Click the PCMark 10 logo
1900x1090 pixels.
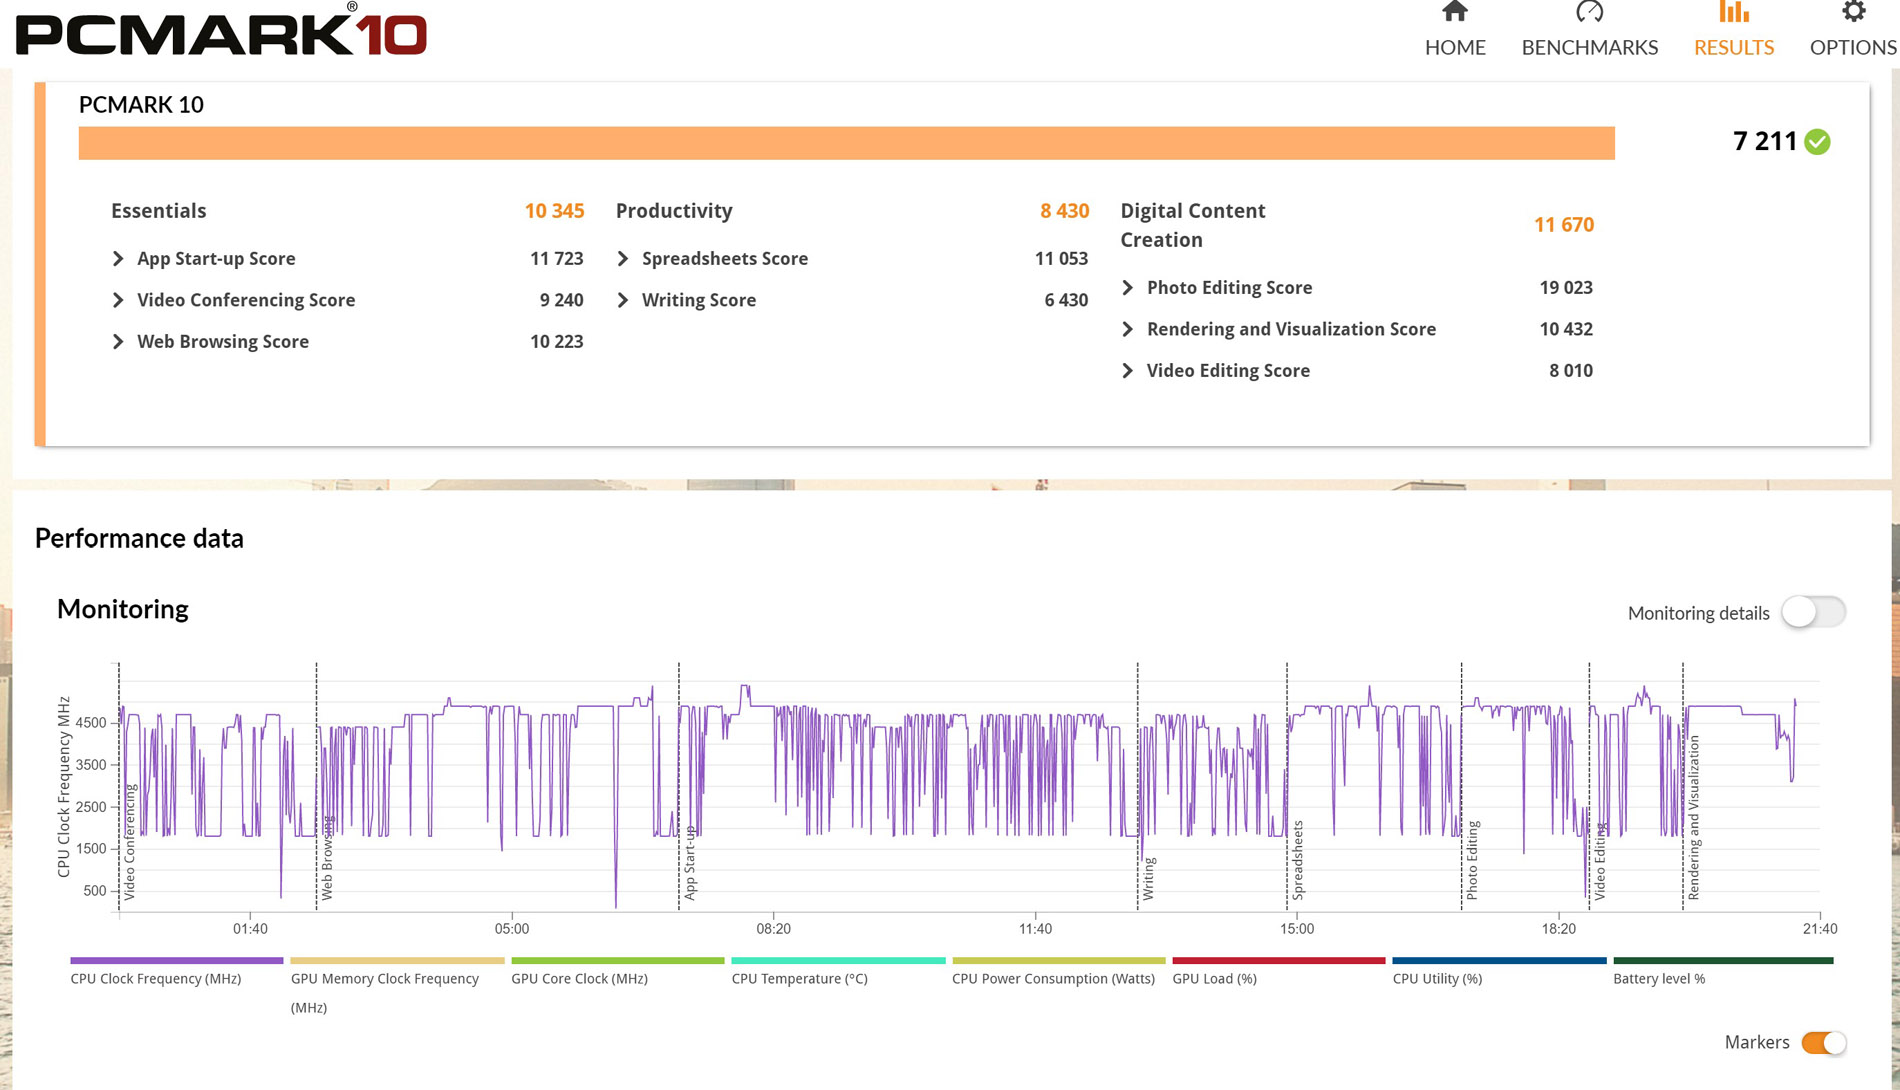pos(221,32)
